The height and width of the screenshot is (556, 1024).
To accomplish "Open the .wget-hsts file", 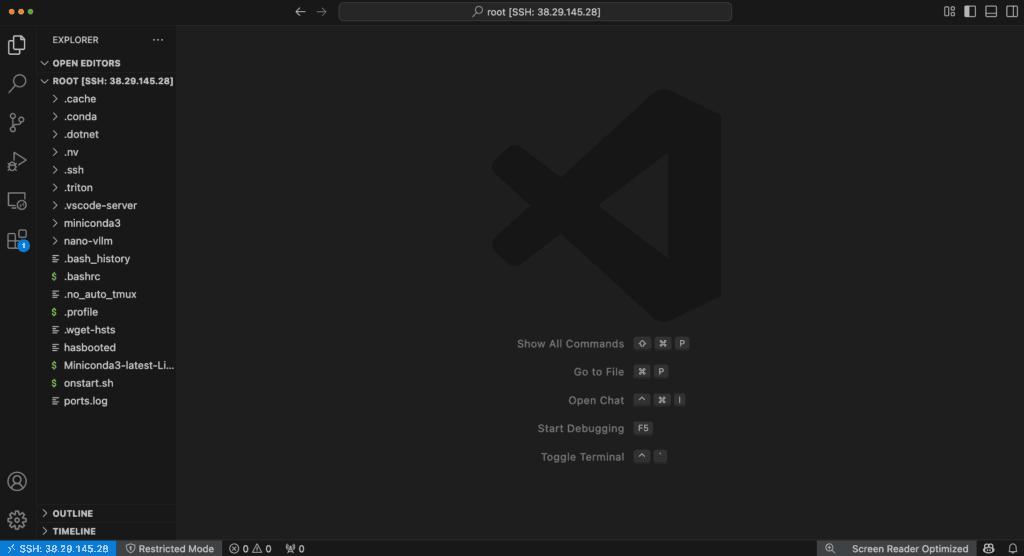I will point(106,330).
